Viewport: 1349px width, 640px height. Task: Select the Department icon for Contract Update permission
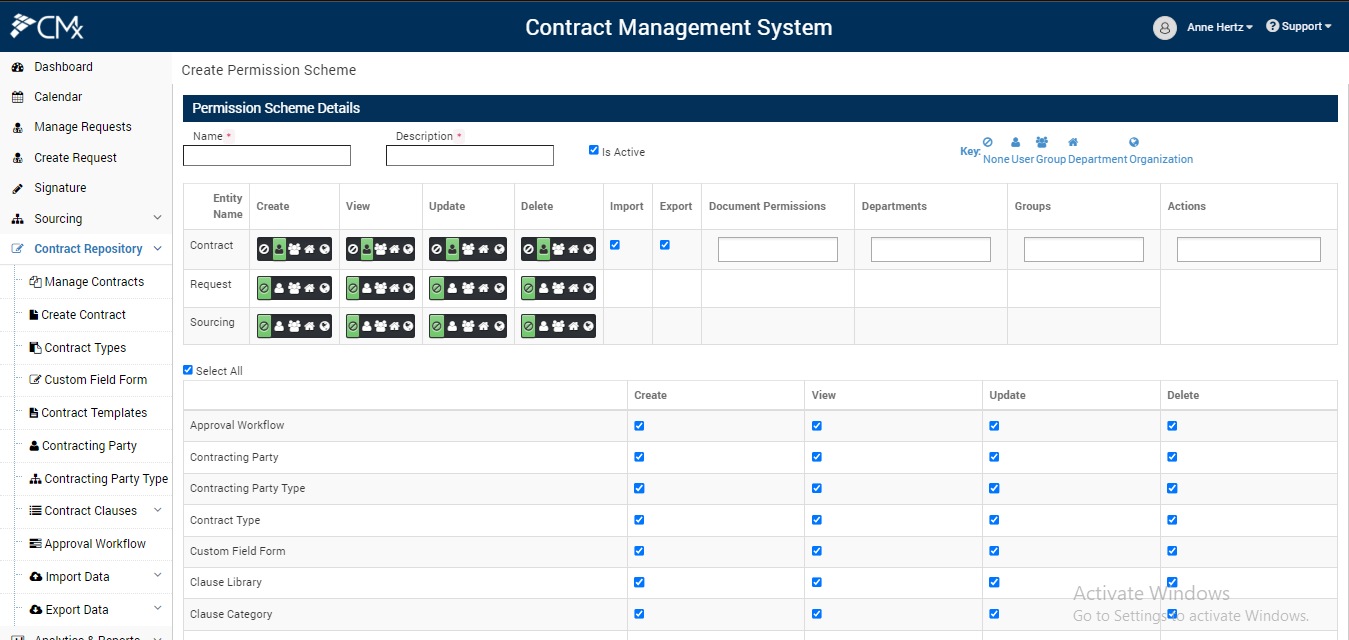coord(485,248)
